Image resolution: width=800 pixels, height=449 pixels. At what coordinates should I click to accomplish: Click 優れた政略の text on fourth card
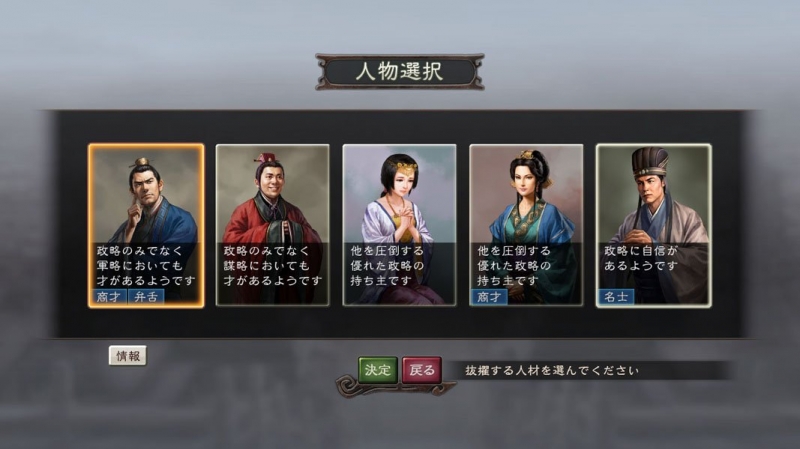click(x=514, y=266)
